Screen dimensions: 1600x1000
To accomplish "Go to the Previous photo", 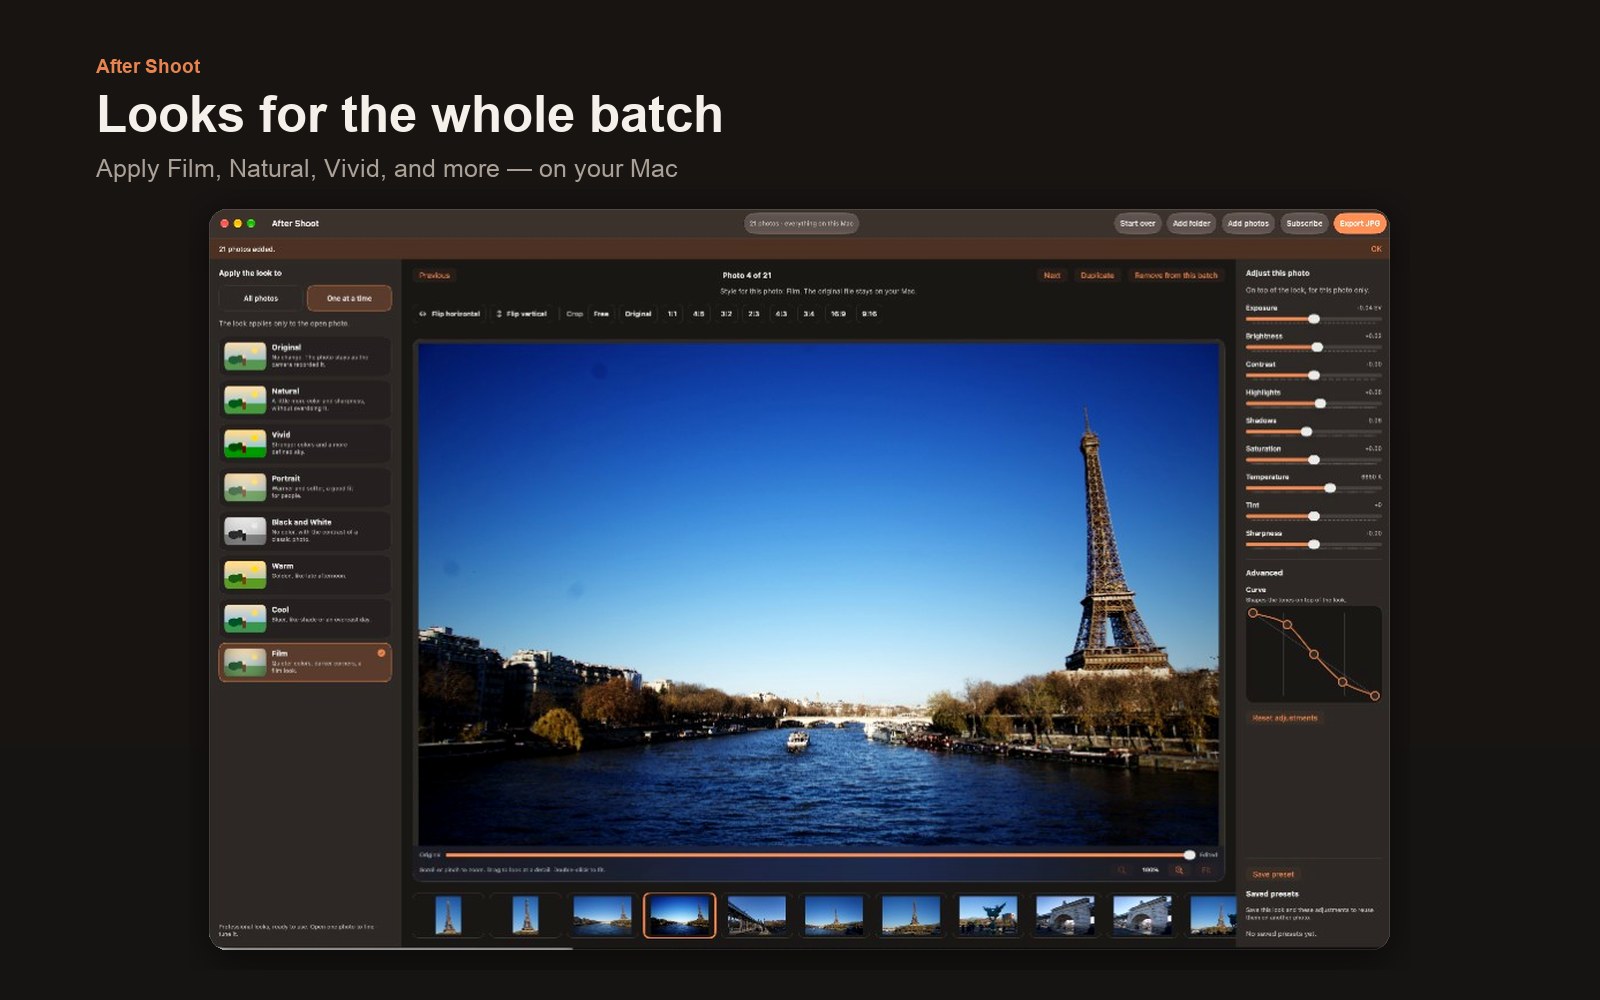I will pyautogui.click(x=434, y=275).
